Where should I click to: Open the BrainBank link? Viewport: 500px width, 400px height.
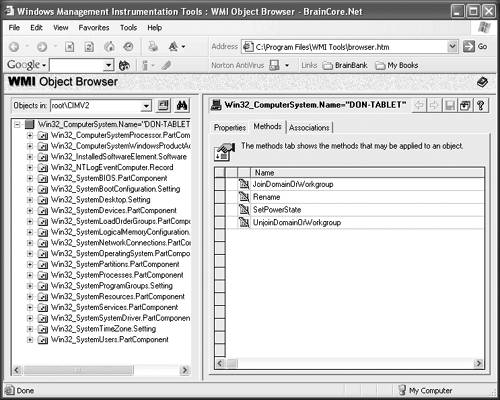345,65
